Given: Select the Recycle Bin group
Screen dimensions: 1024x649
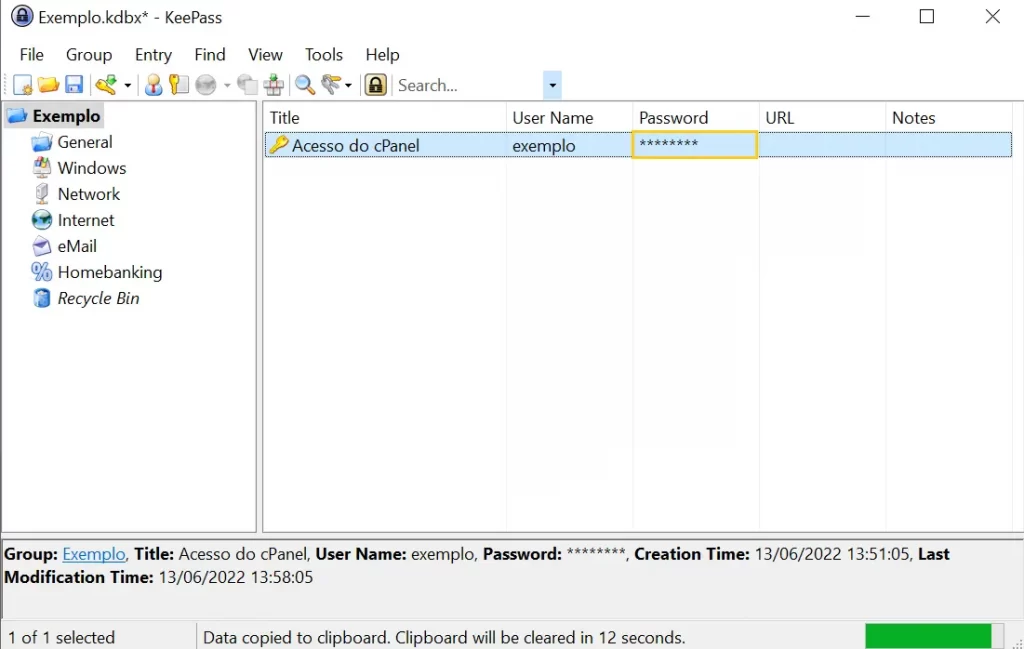Looking at the screenshot, I should click(99, 298).
